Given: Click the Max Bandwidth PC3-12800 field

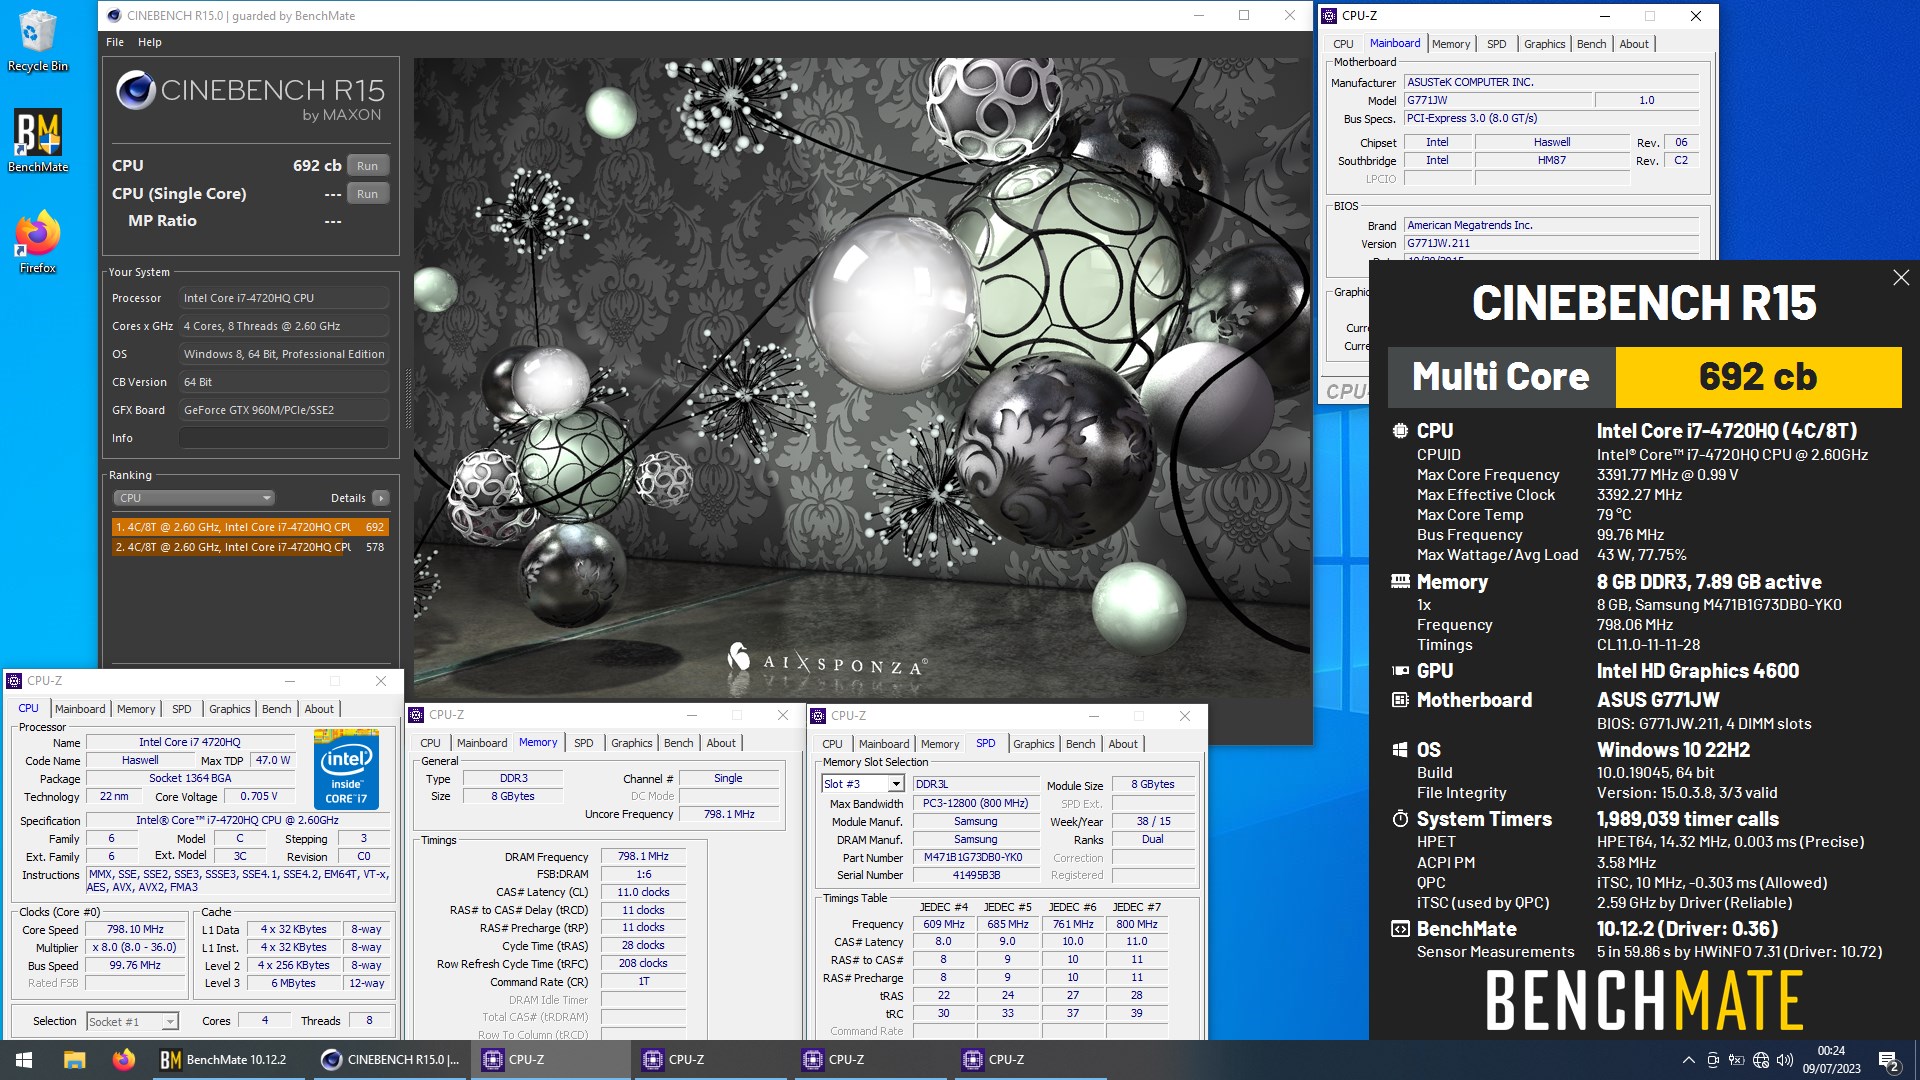Looking at the screenshot, I should click(975, 803).
